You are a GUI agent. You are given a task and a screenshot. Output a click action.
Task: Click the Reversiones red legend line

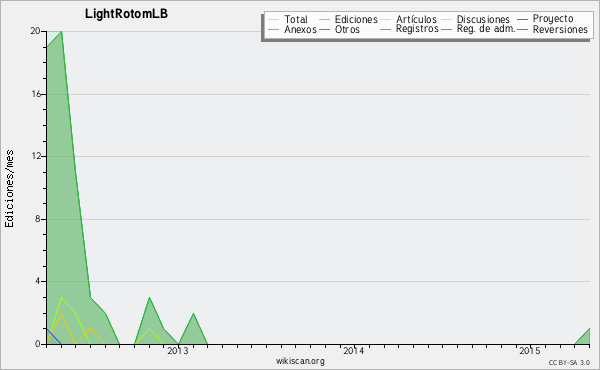click(522, 29)
